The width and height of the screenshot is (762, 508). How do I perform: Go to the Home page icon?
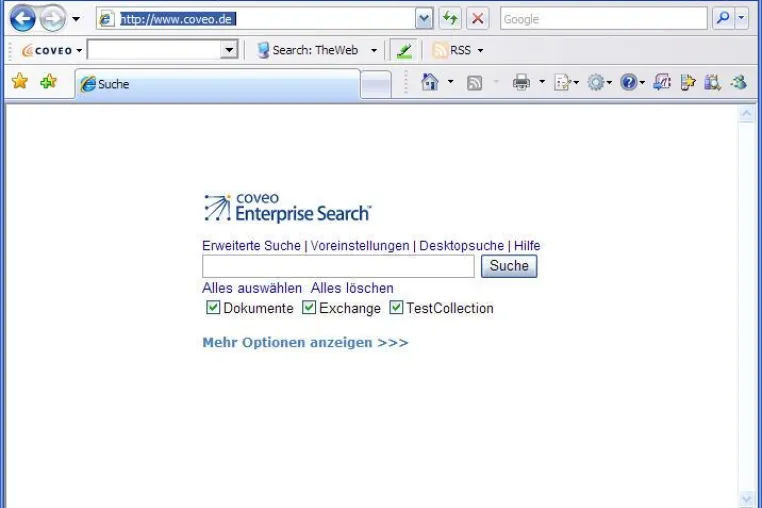(430, 82)
